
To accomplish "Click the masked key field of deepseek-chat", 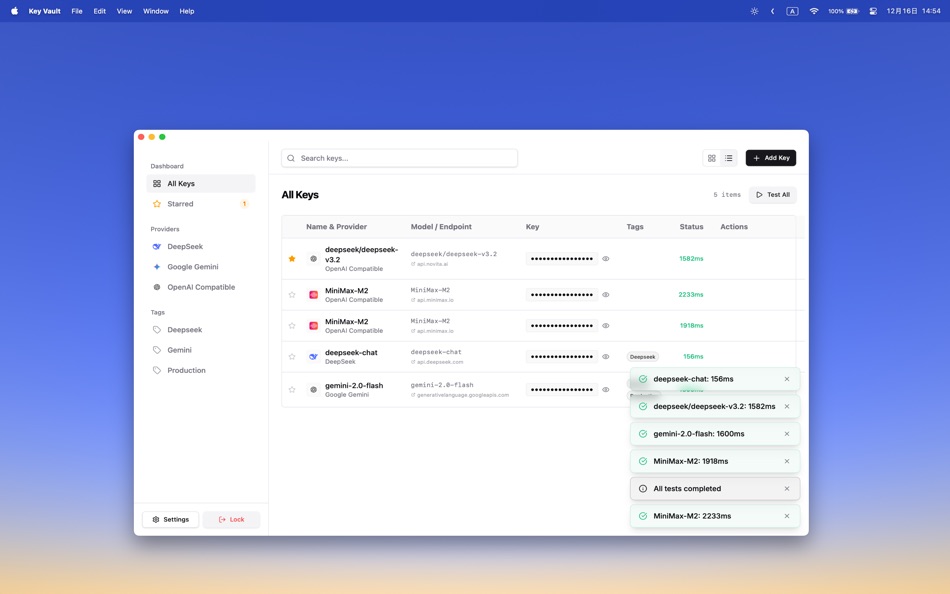I will (562, 356).
